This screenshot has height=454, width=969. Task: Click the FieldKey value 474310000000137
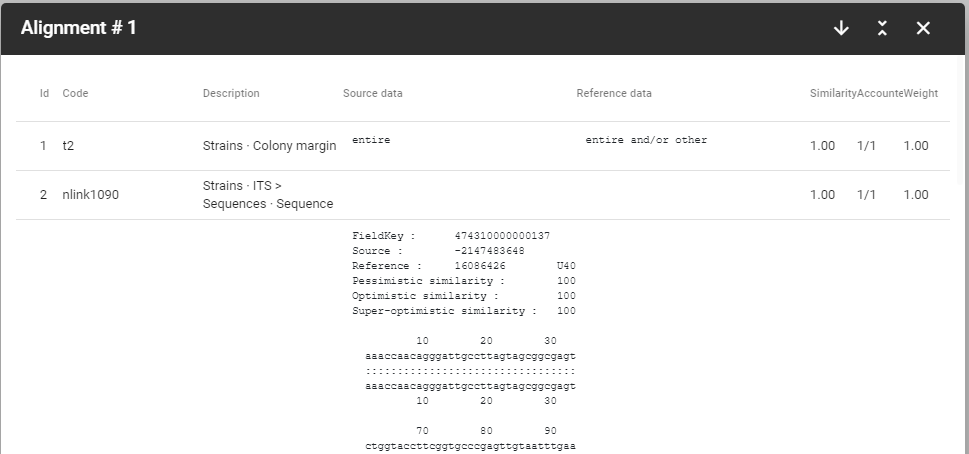pyautogui.click(x=502, y=236)
